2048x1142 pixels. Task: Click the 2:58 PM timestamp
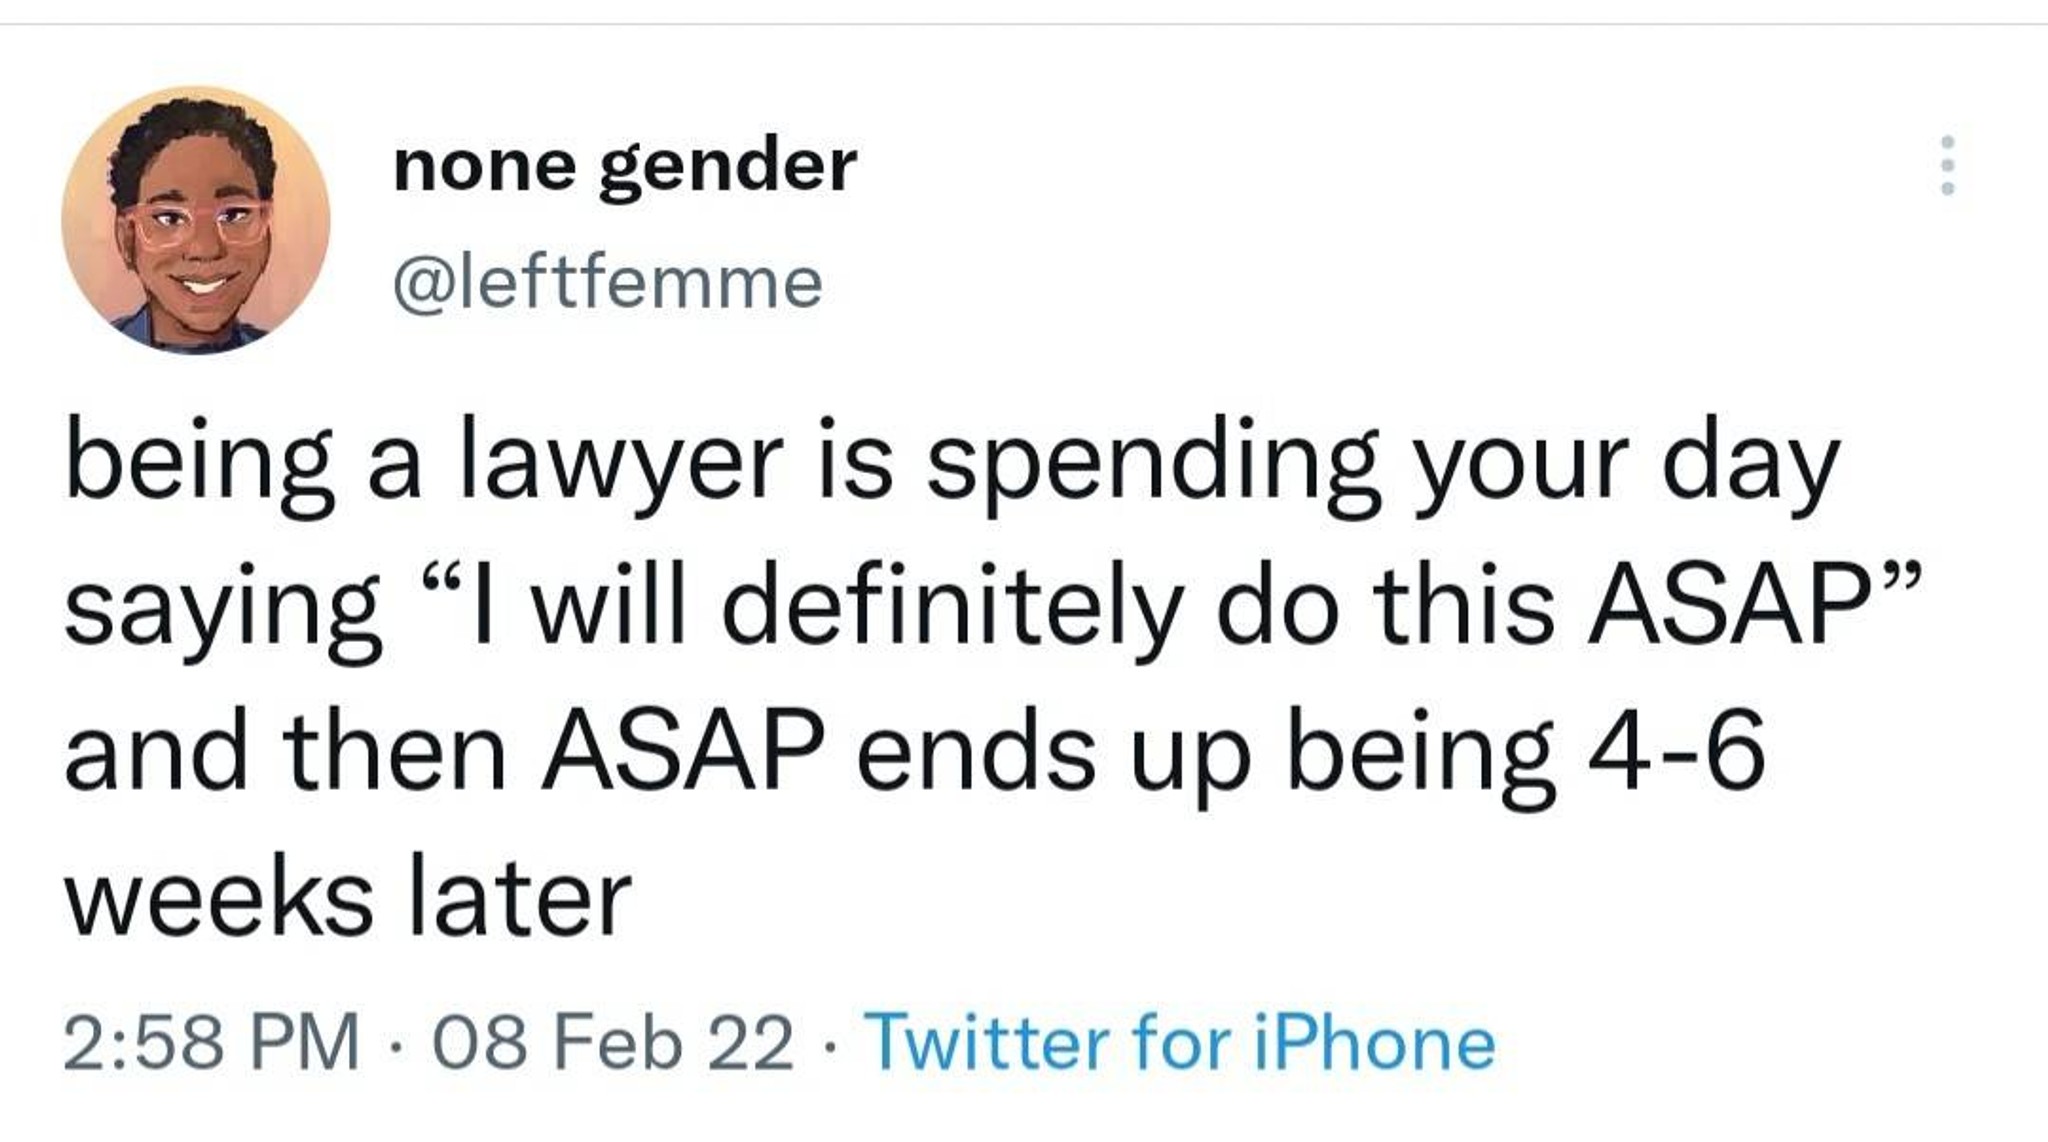211,1043
